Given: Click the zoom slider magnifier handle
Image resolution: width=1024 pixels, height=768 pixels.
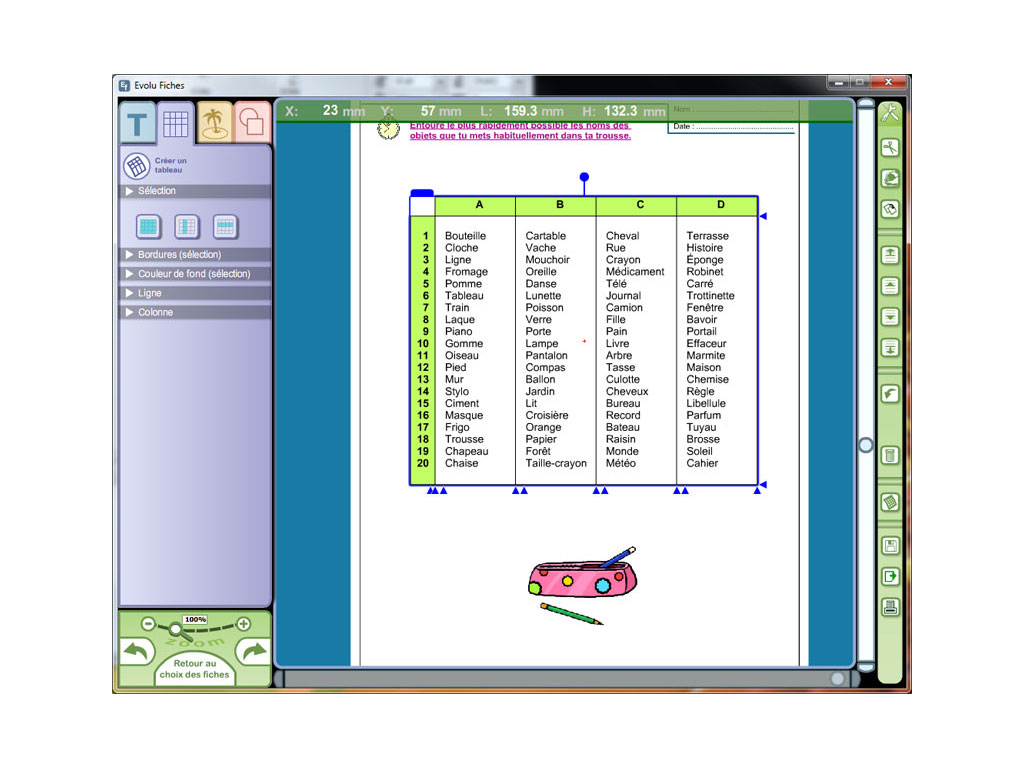Looking at the screenshot, I should tap(175, 629).
